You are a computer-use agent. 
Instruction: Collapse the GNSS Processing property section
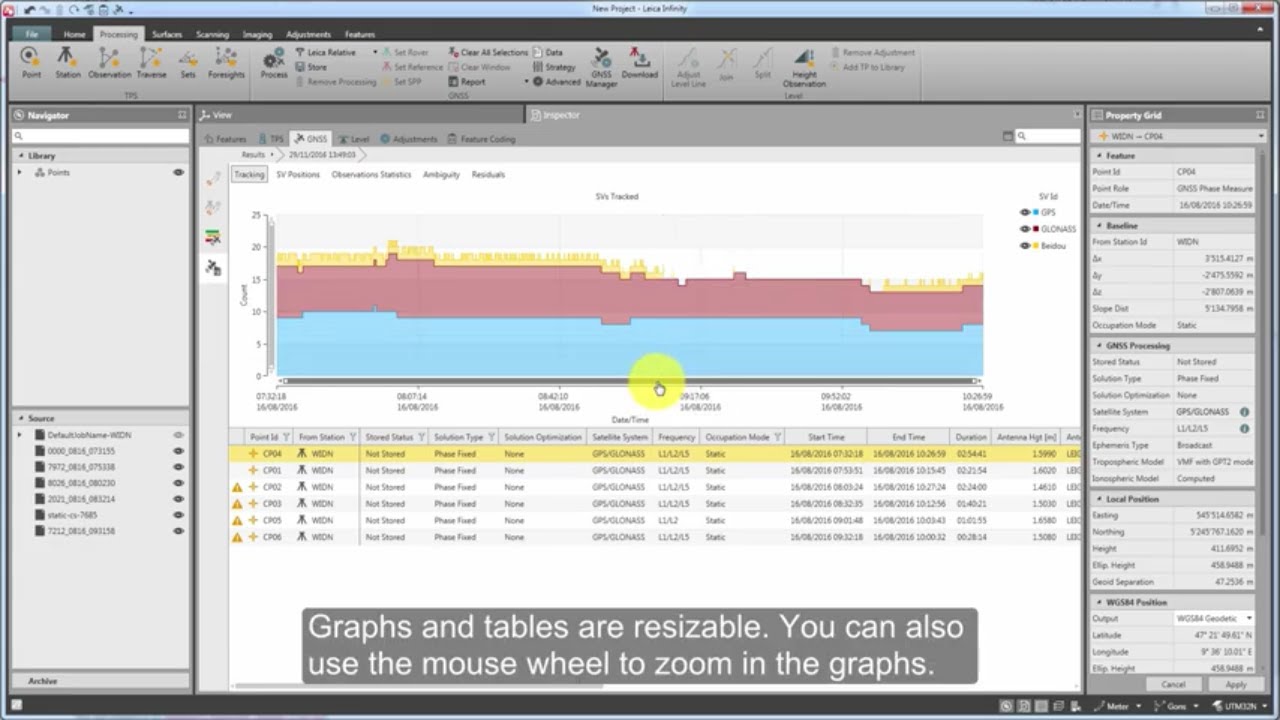click(1098, 346)
